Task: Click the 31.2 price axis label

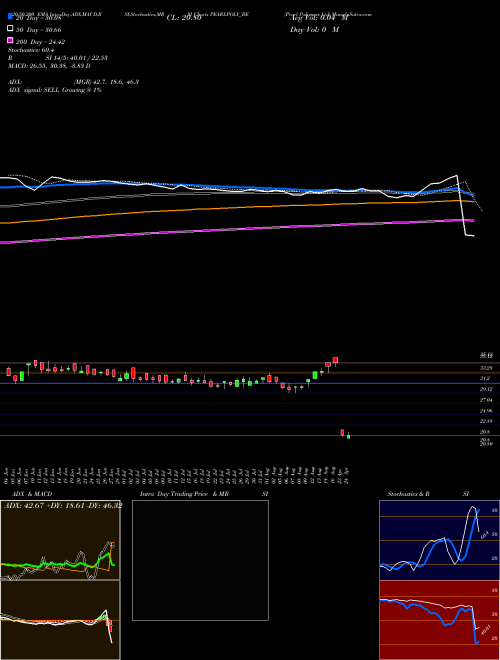Action: tap(487, 378)
